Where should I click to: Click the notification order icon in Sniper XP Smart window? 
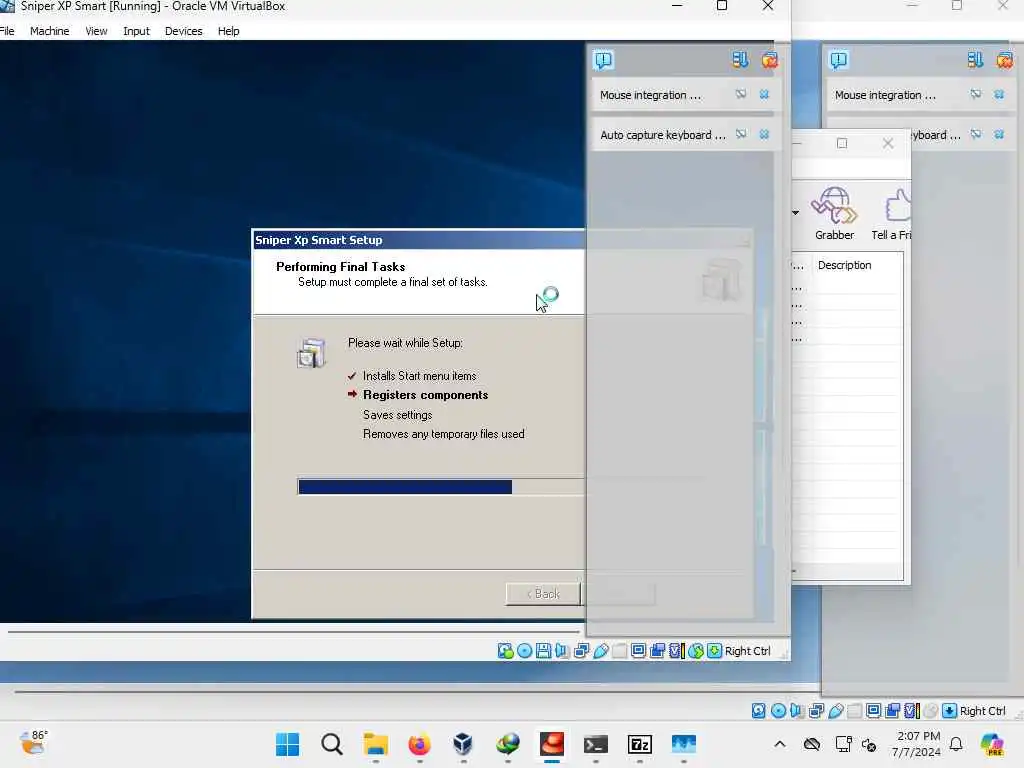click(740, 60)
